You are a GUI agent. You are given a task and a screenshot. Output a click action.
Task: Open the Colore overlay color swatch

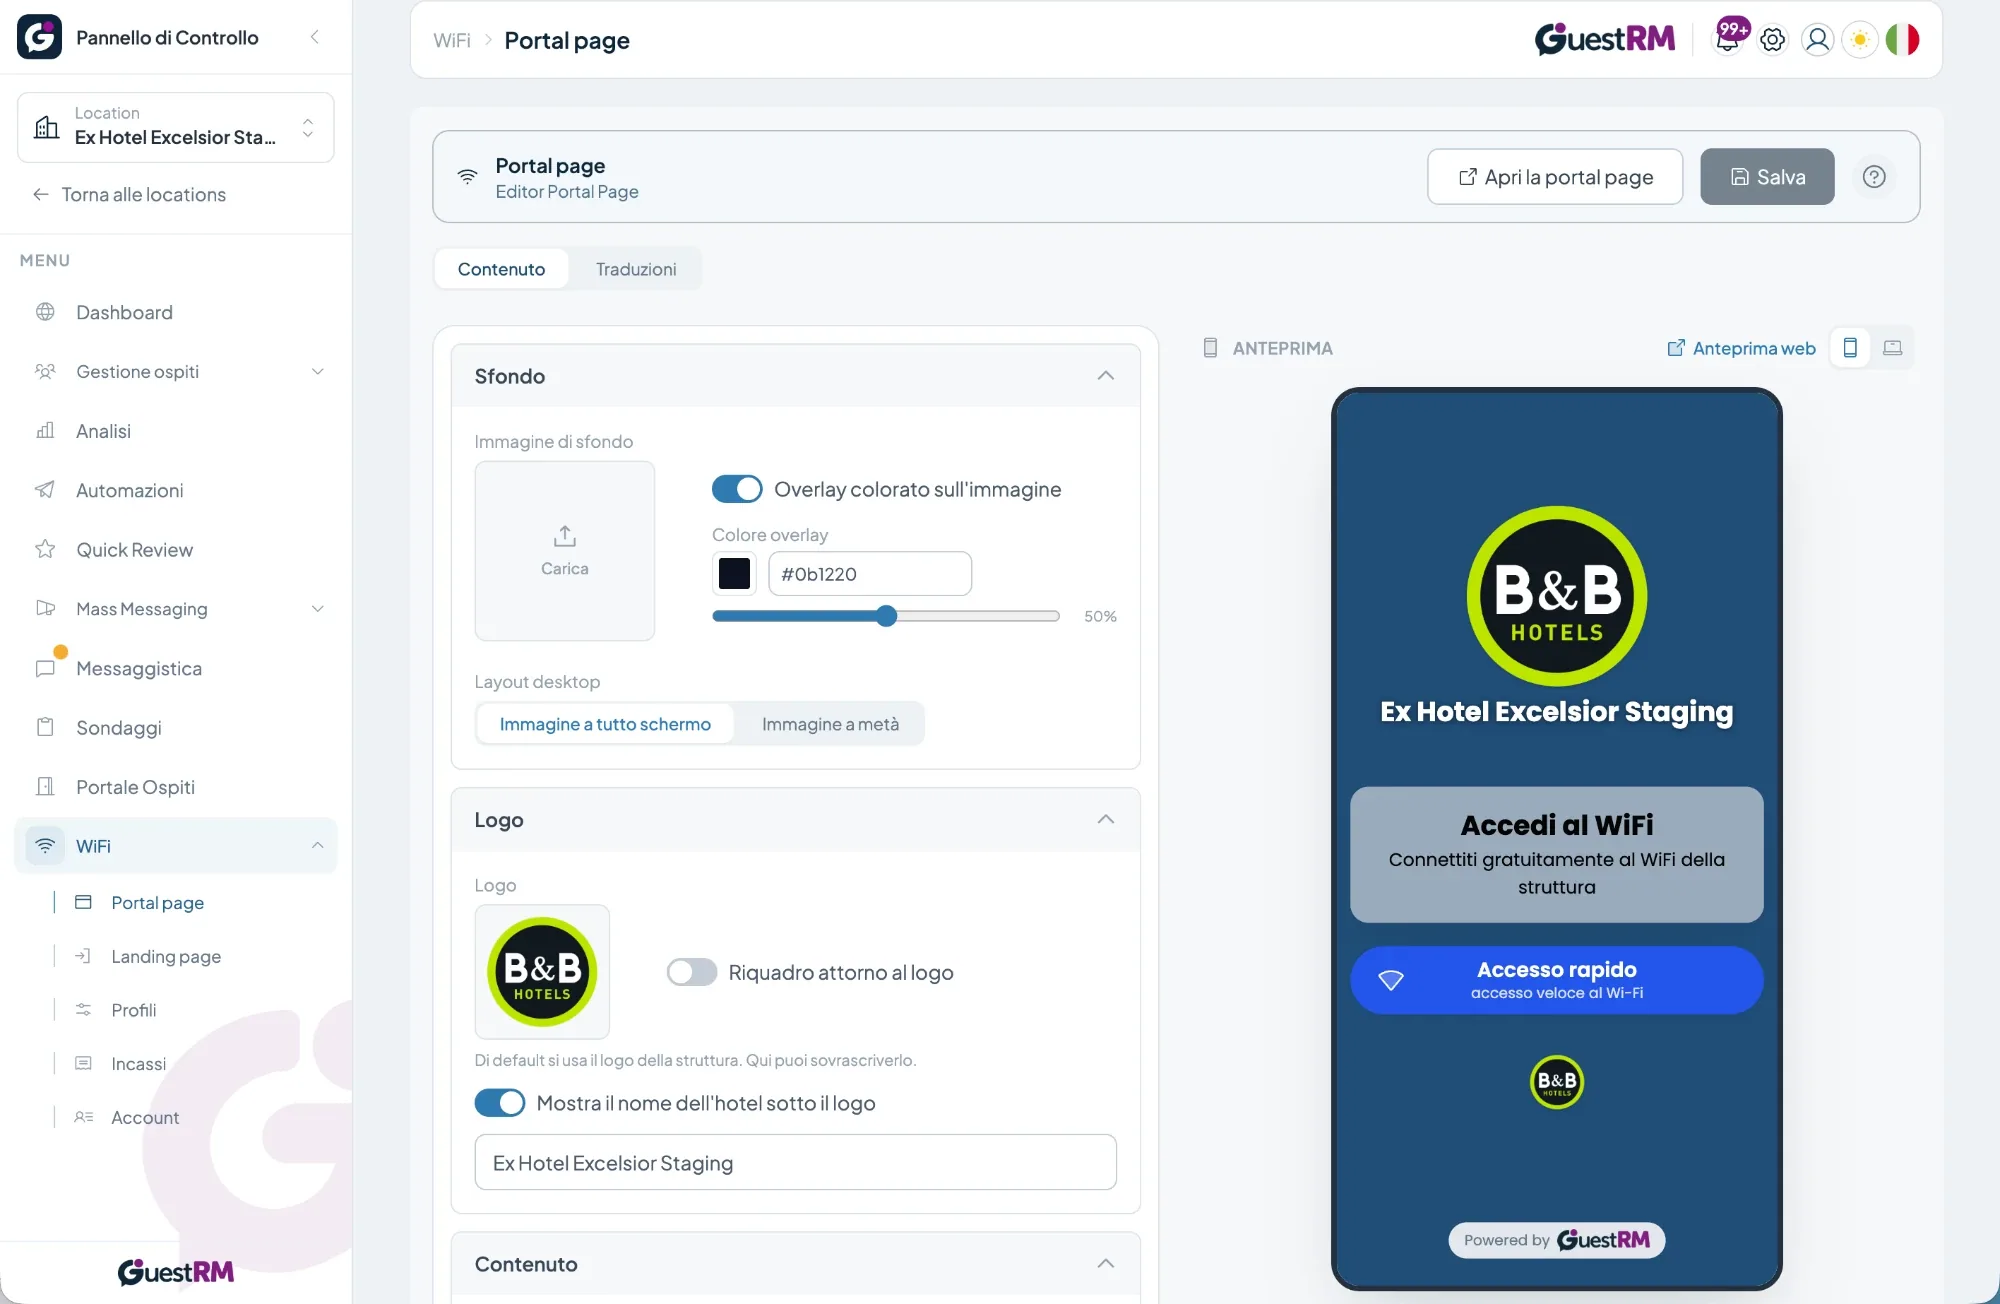tap(734, 574)
